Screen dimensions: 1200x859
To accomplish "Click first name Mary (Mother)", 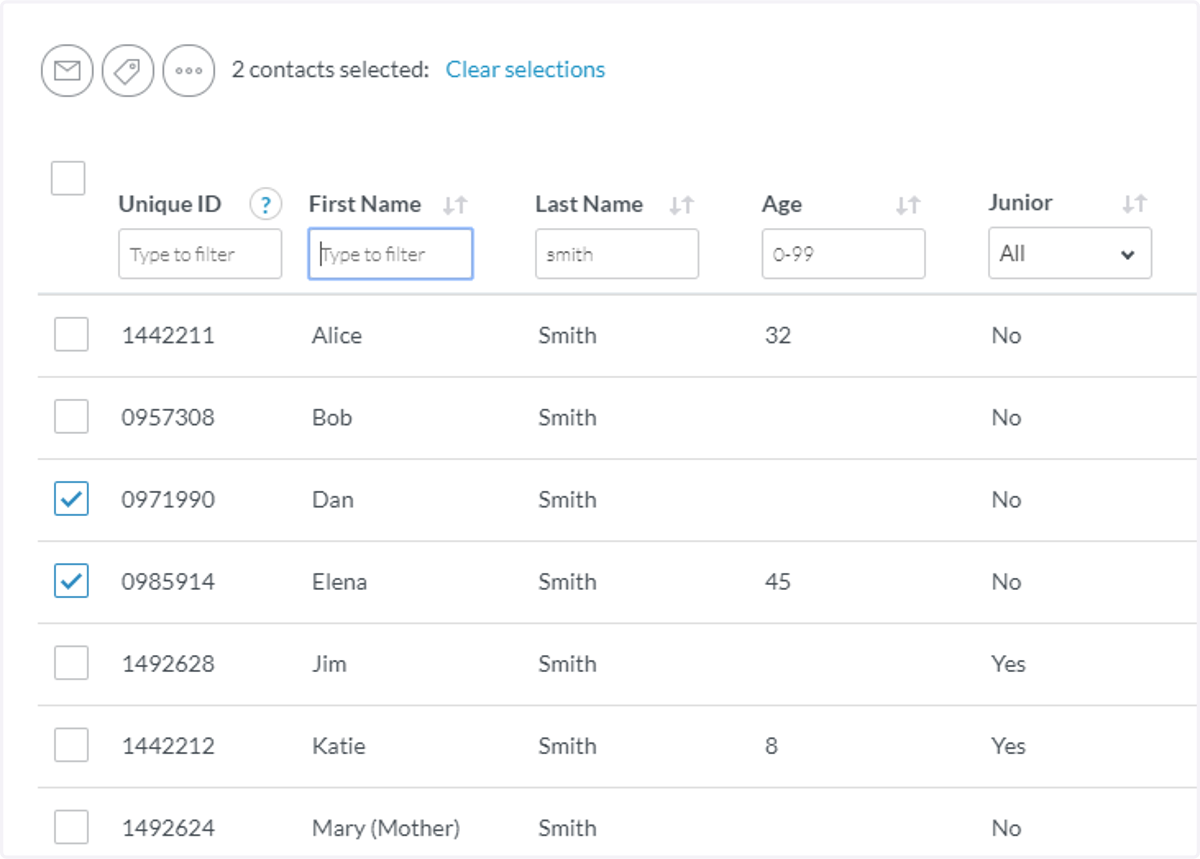I will (386, 828).
